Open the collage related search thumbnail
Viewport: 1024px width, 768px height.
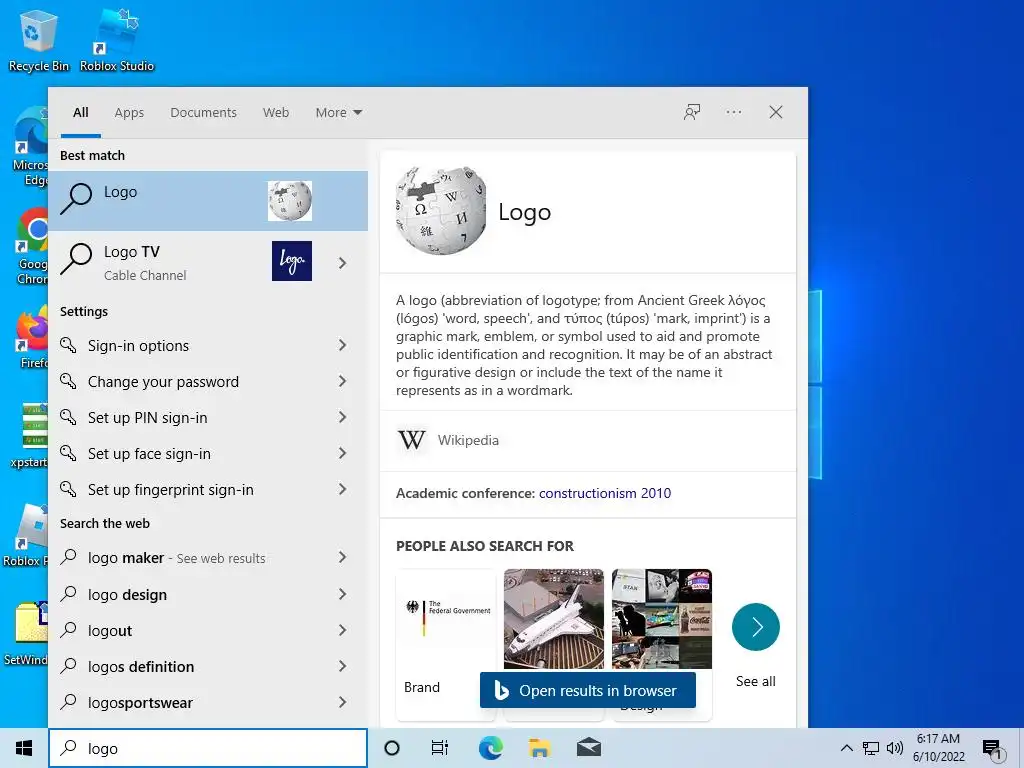[662, 618]
